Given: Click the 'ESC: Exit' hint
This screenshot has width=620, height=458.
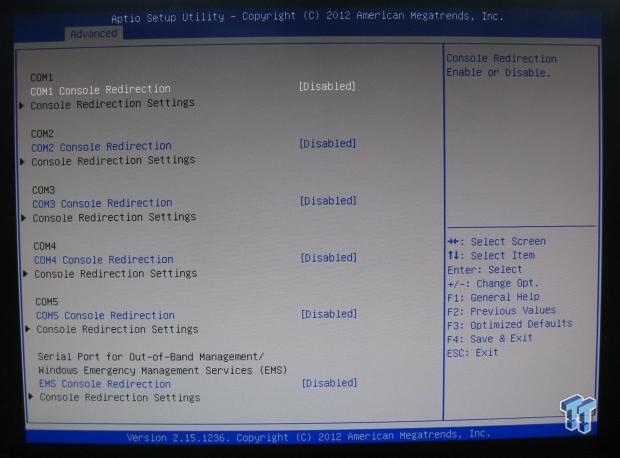Looking at the screenshot, I should (x=473, y=353).
